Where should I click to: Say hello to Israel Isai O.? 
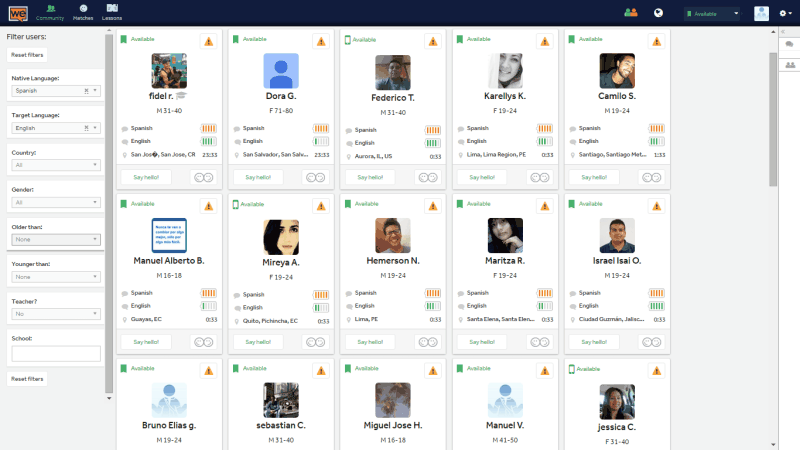click(594, 342)
